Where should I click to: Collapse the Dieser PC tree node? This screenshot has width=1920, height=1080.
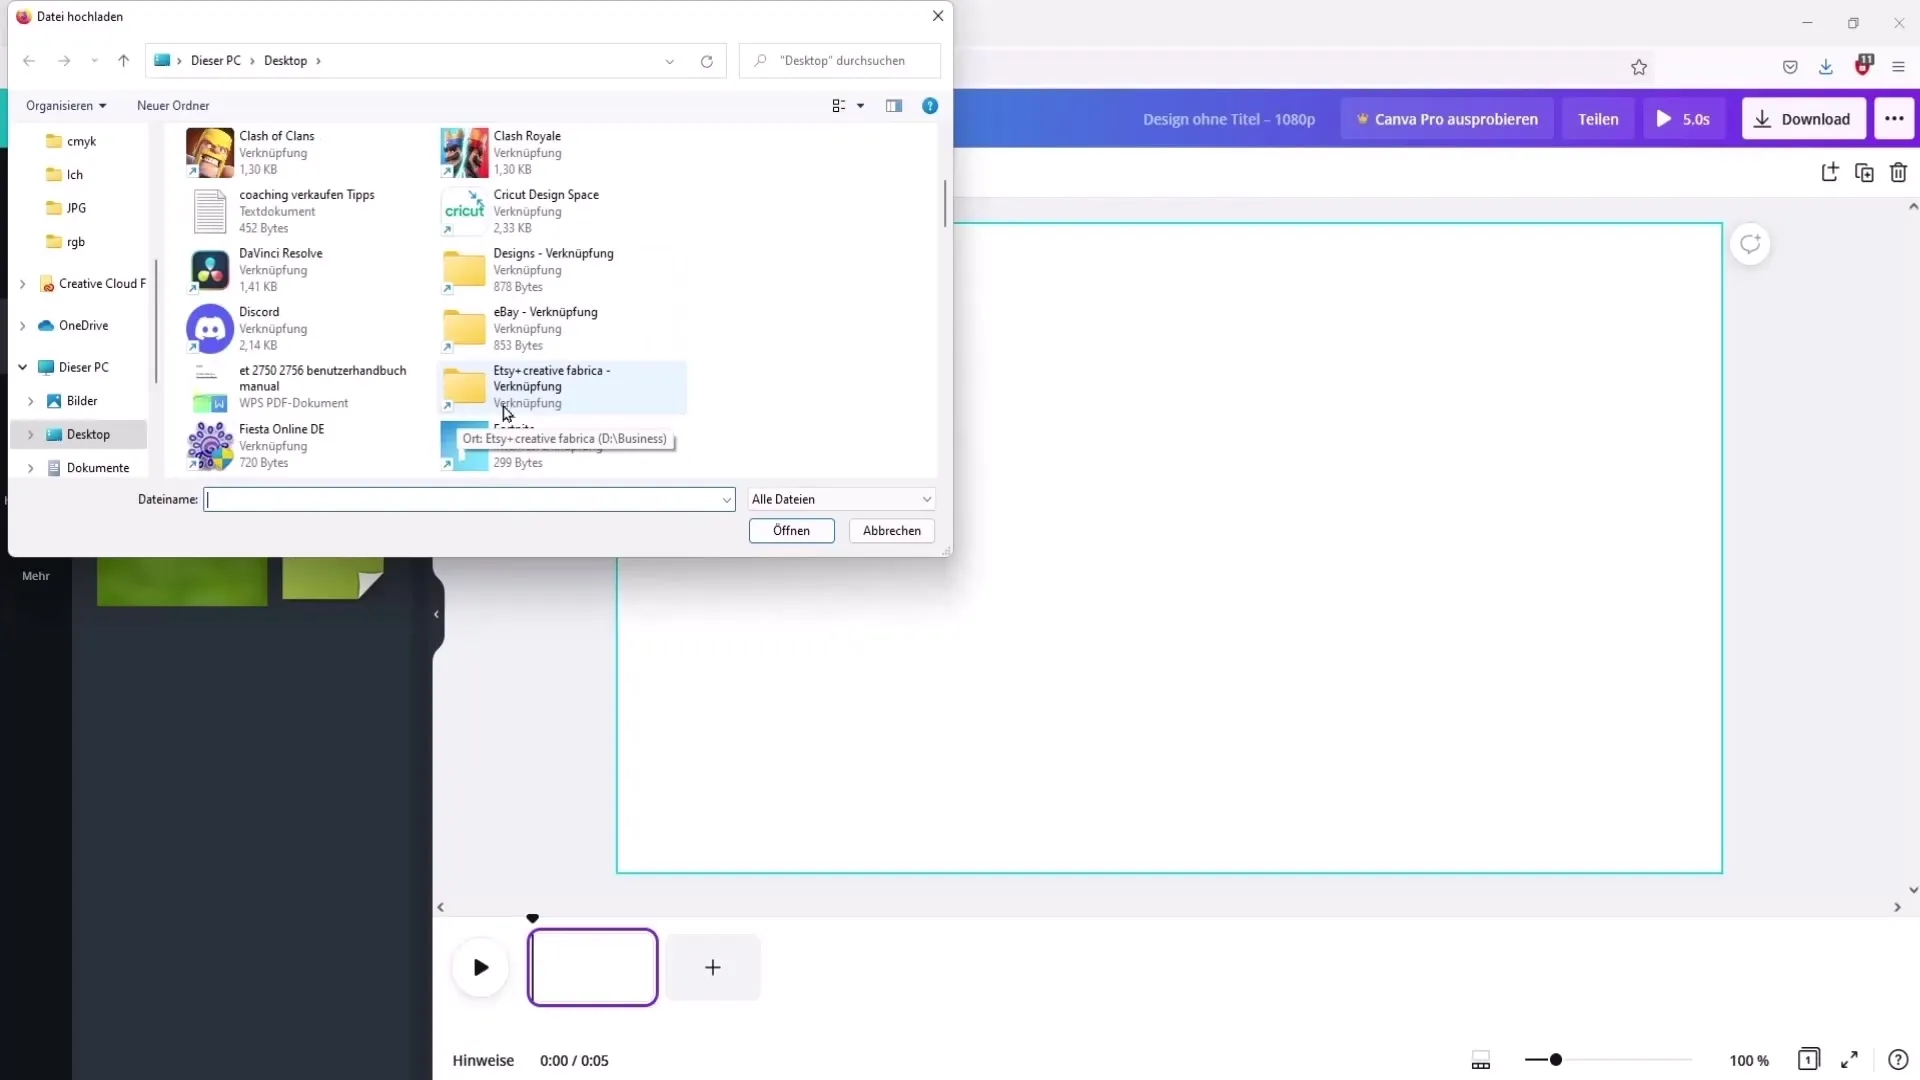22,368
